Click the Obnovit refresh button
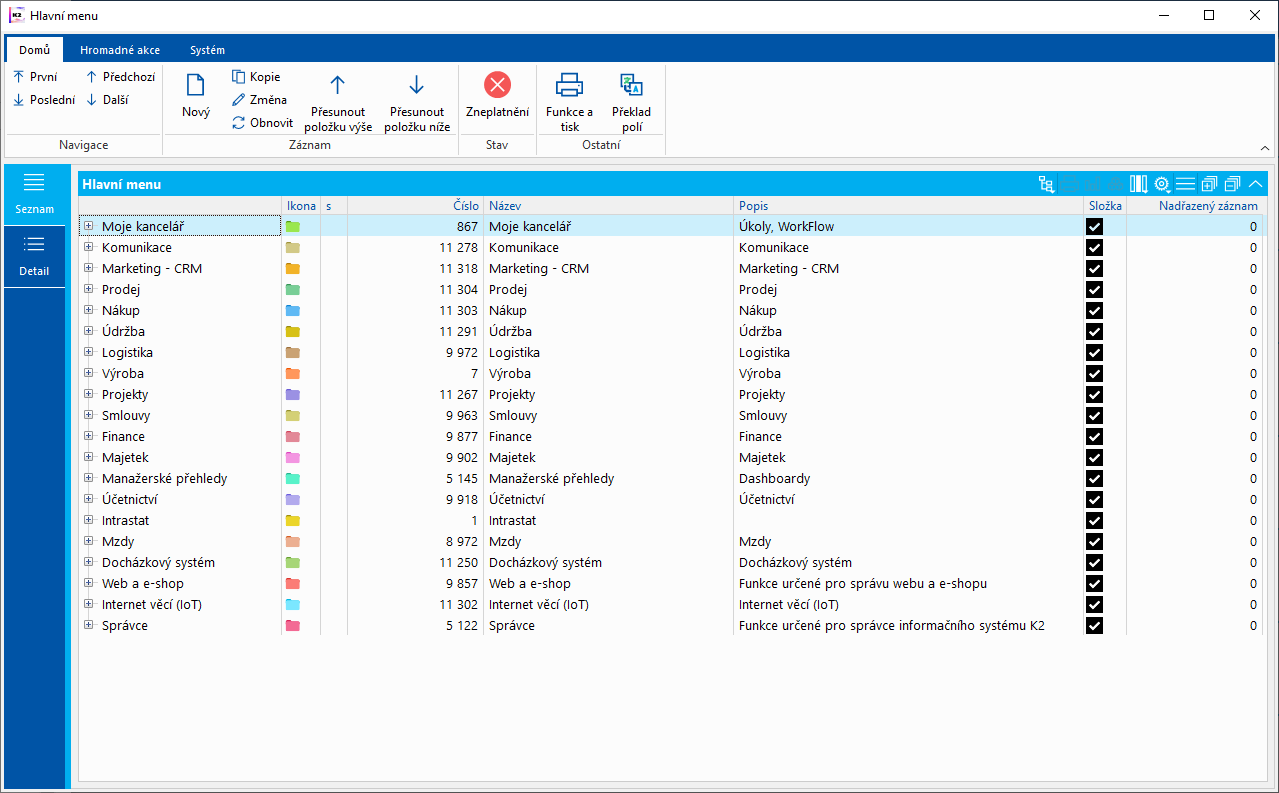This screenshot has height=793, width=1279. coord(262,123)
